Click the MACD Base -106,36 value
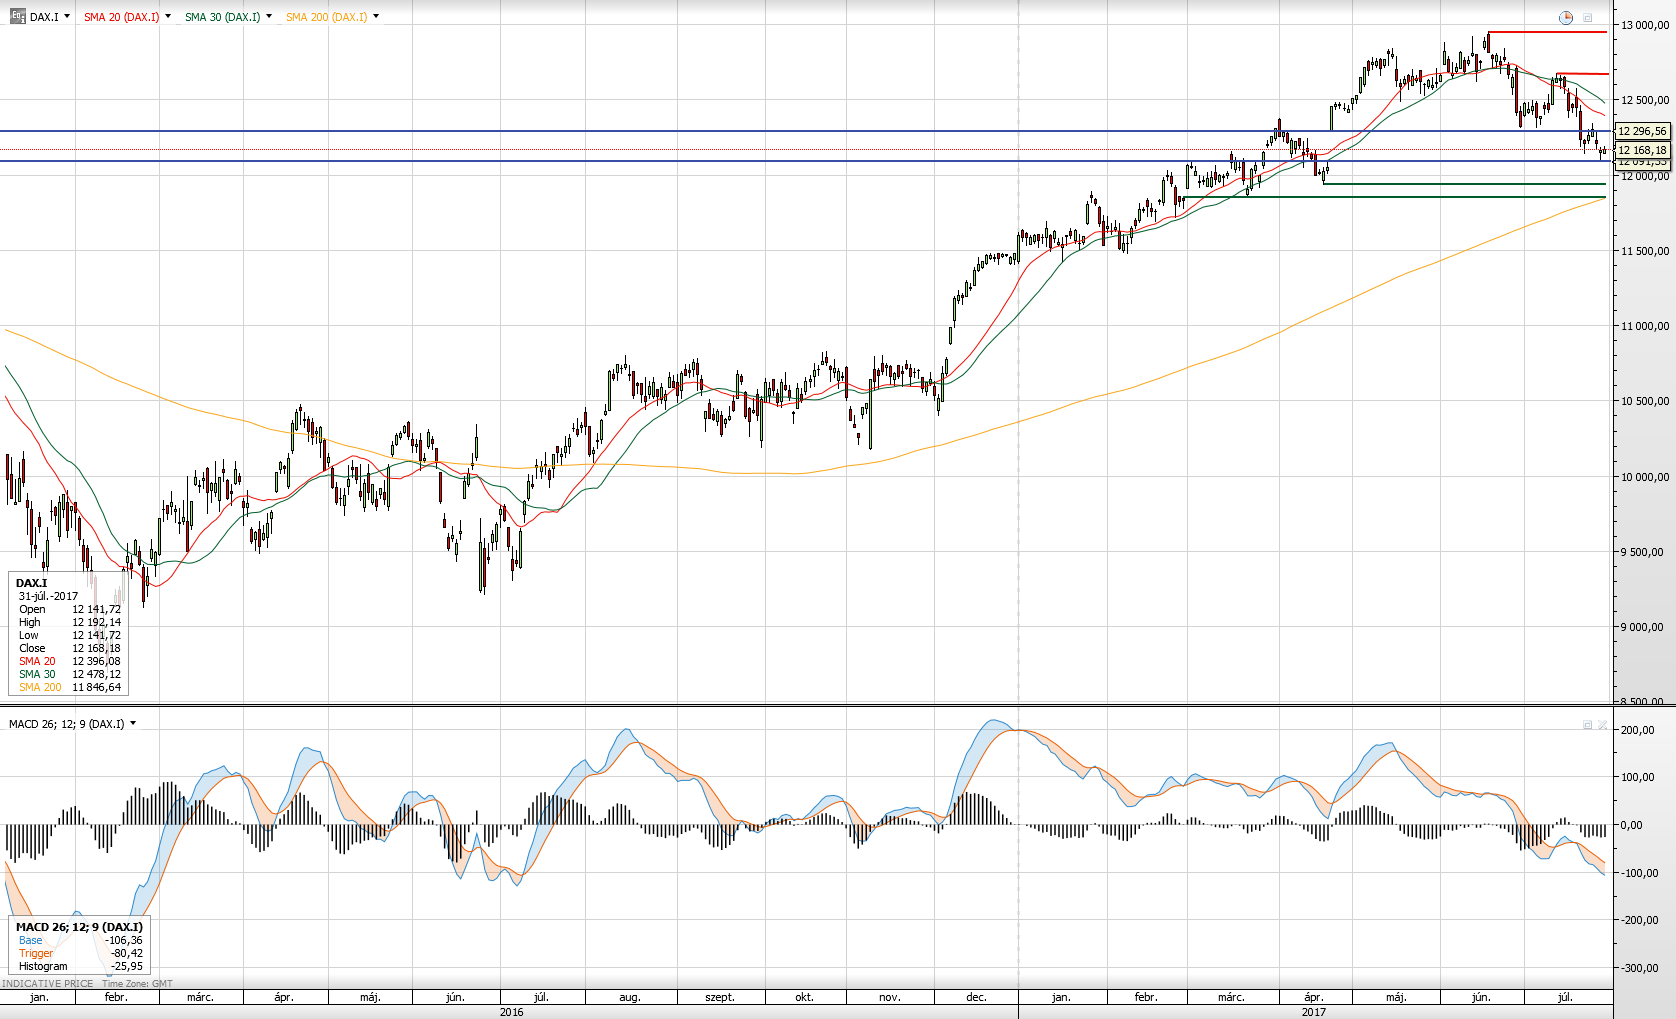The height and width of the screenshot is (1019, 1676). click(123, 940)
